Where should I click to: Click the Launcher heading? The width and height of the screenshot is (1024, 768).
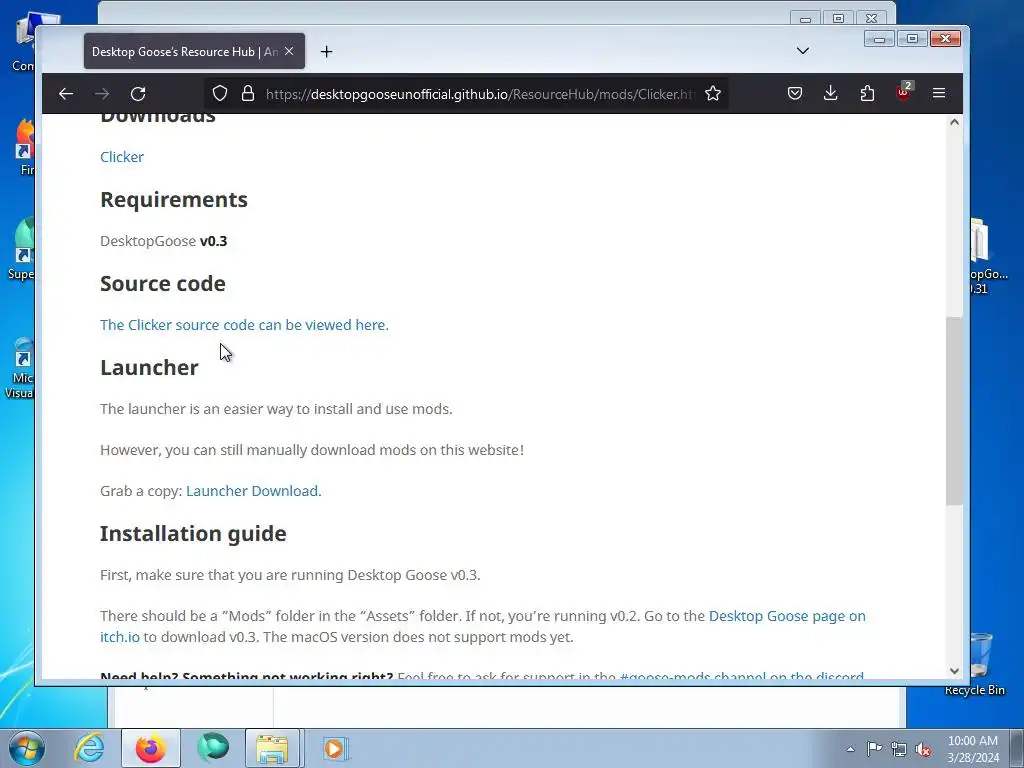pos(149,367)
